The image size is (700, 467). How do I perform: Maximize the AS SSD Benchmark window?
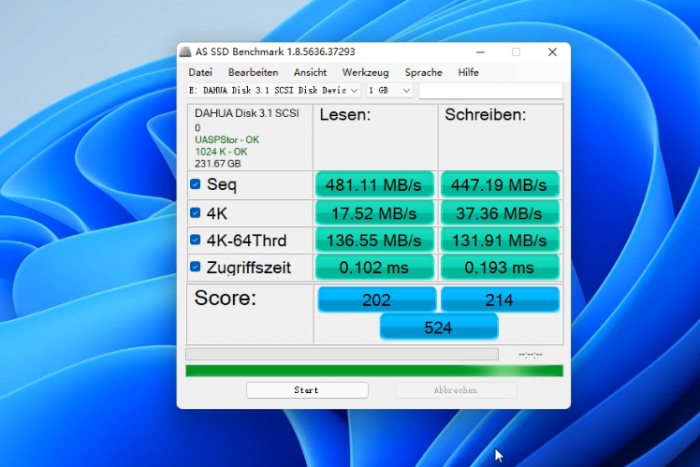[516, 52]
